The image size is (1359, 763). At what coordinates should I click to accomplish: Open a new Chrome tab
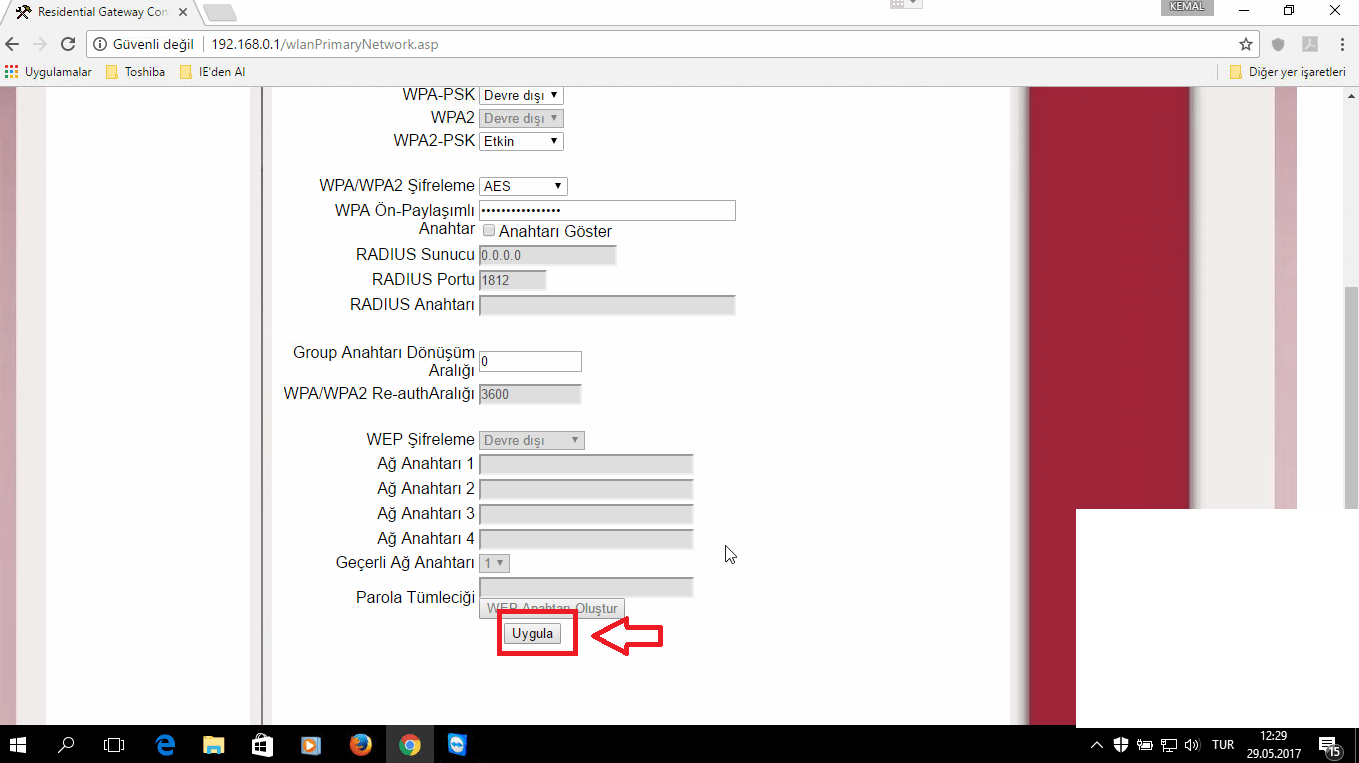tap(219, 13)
